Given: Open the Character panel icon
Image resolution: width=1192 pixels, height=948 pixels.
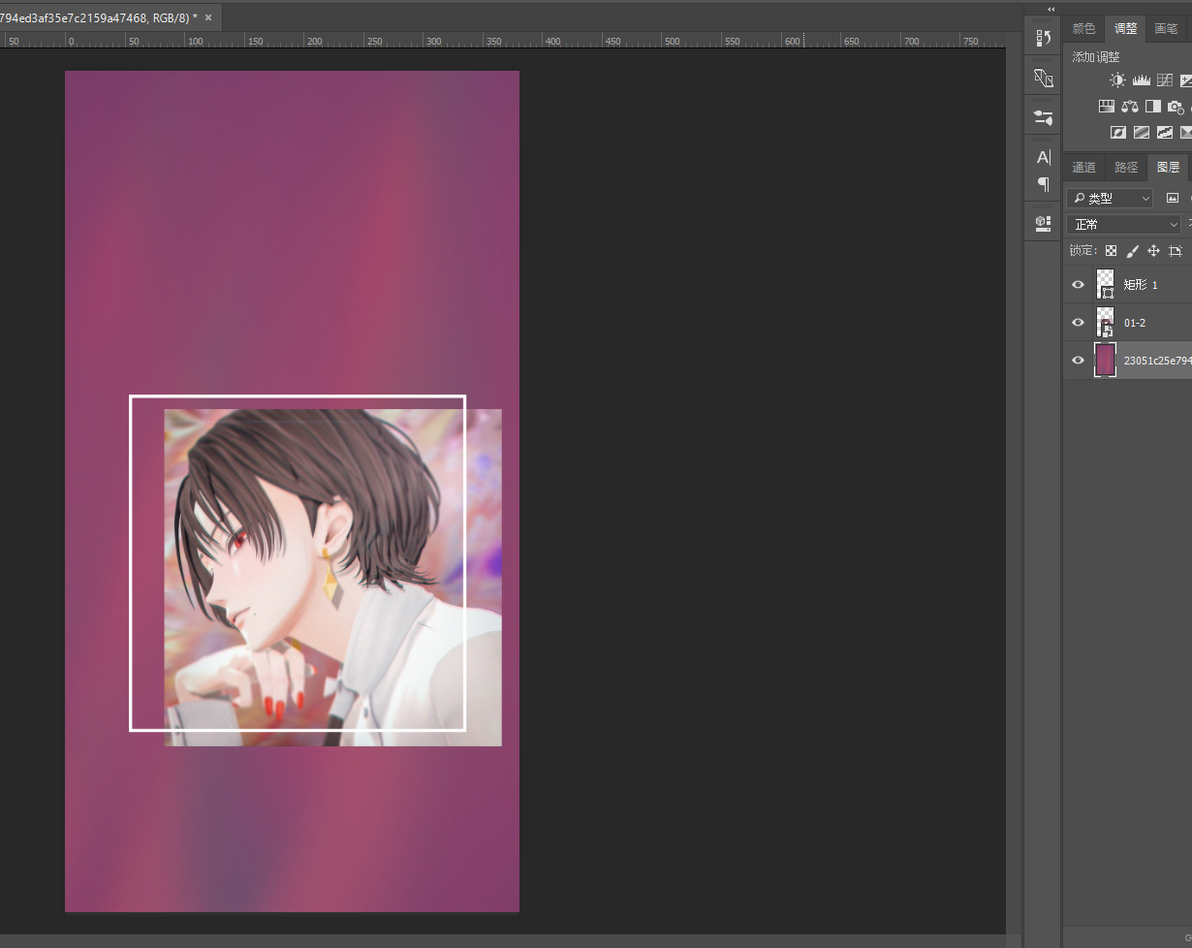Looking at the screenshot, I should click(1043, 157).
